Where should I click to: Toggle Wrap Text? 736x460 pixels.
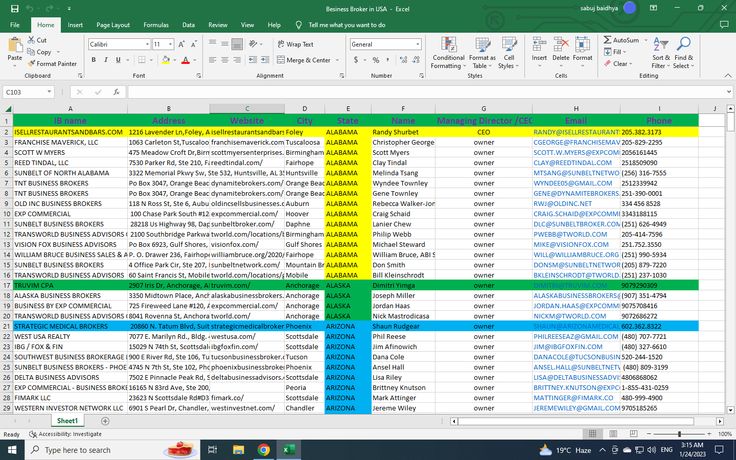pyautogui.click(x=296, y=44)
